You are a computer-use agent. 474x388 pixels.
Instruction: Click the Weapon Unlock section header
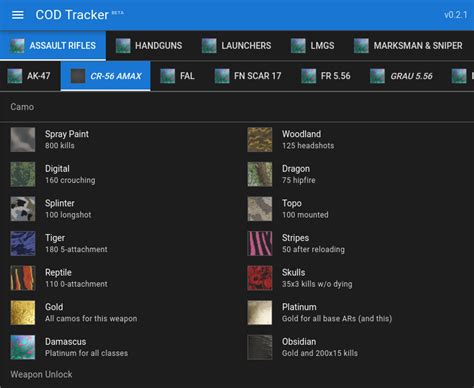pyautogui.click(x=41, y=374)
